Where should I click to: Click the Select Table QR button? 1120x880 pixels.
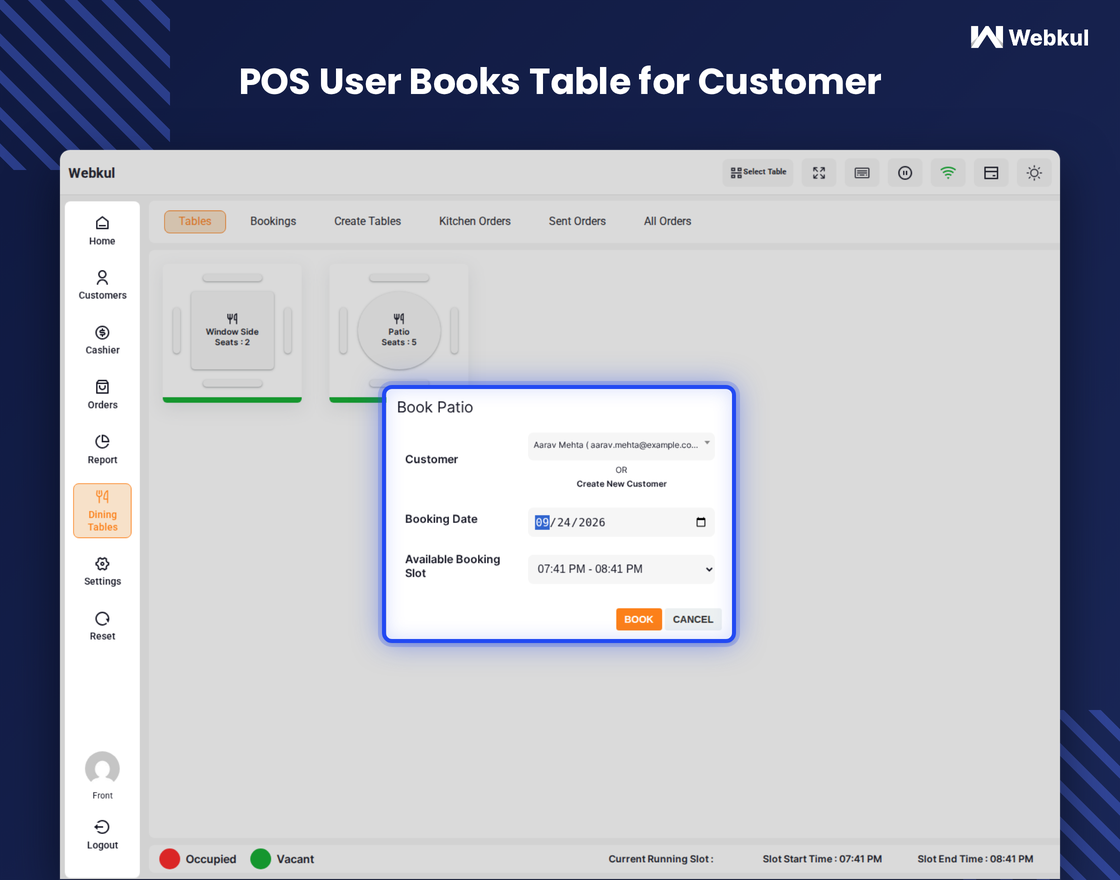[x=758, y=173]
